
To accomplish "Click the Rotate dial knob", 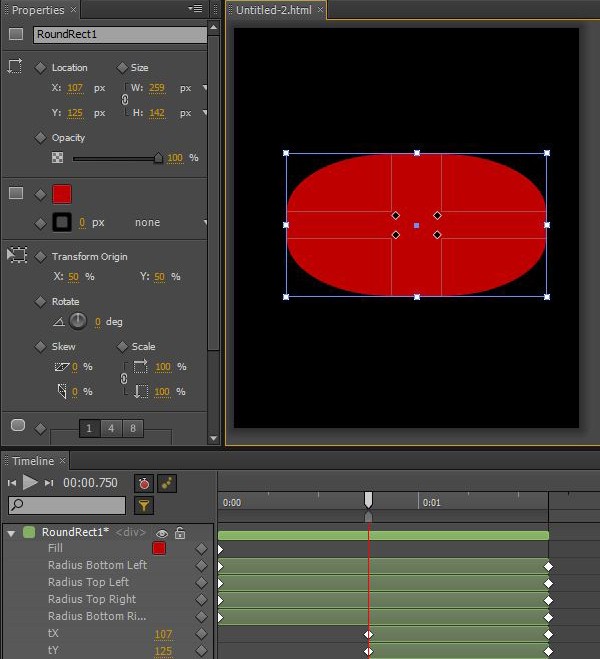I will coord(78,322).
